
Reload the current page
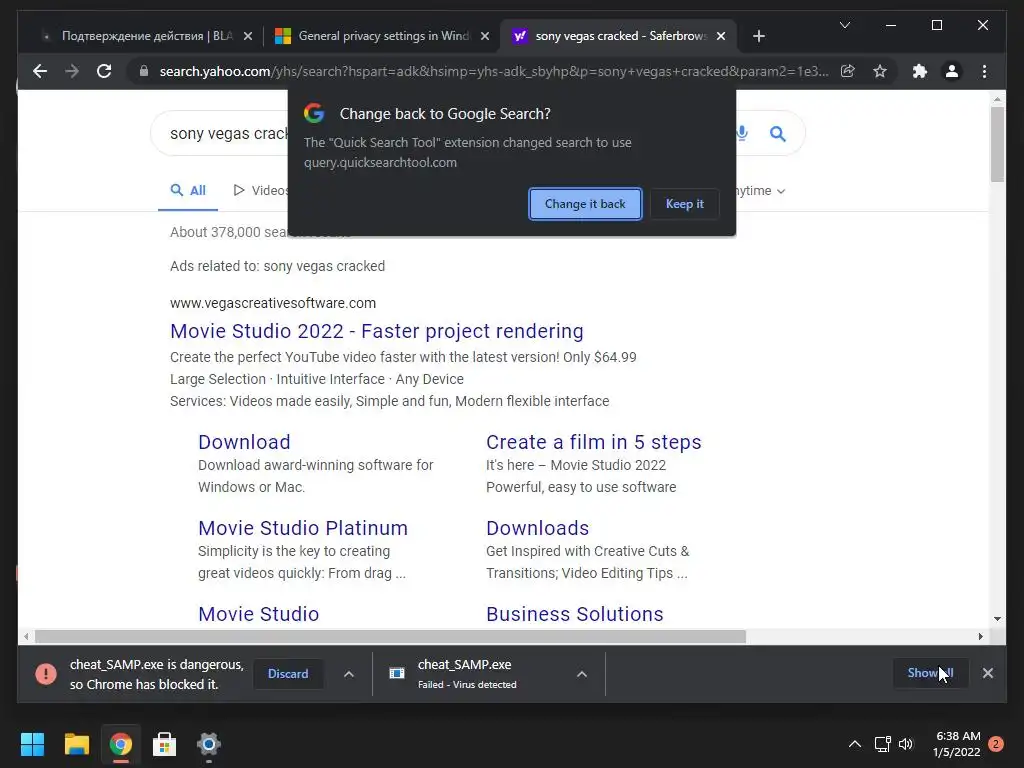click(x=104, y=71)
